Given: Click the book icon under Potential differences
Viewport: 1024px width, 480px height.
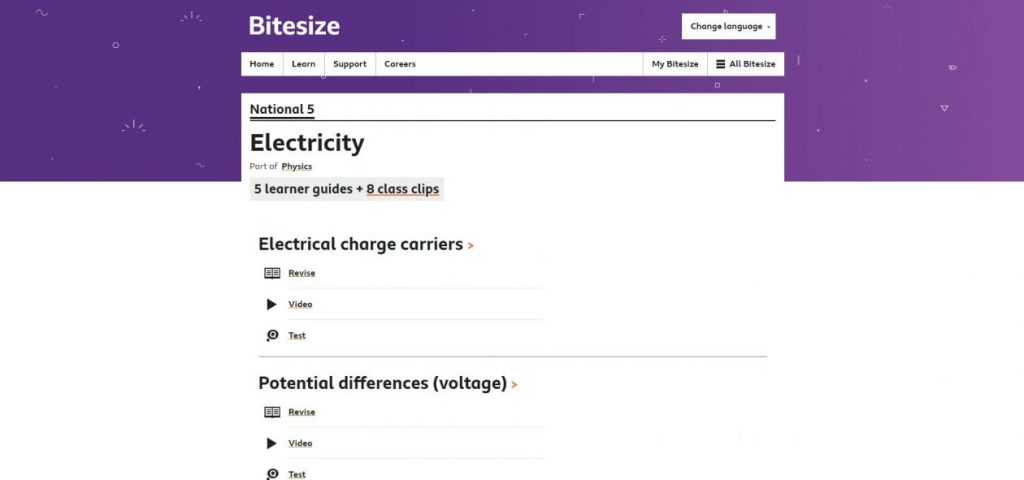Looking at the screenshot, I should click(272, 412).
